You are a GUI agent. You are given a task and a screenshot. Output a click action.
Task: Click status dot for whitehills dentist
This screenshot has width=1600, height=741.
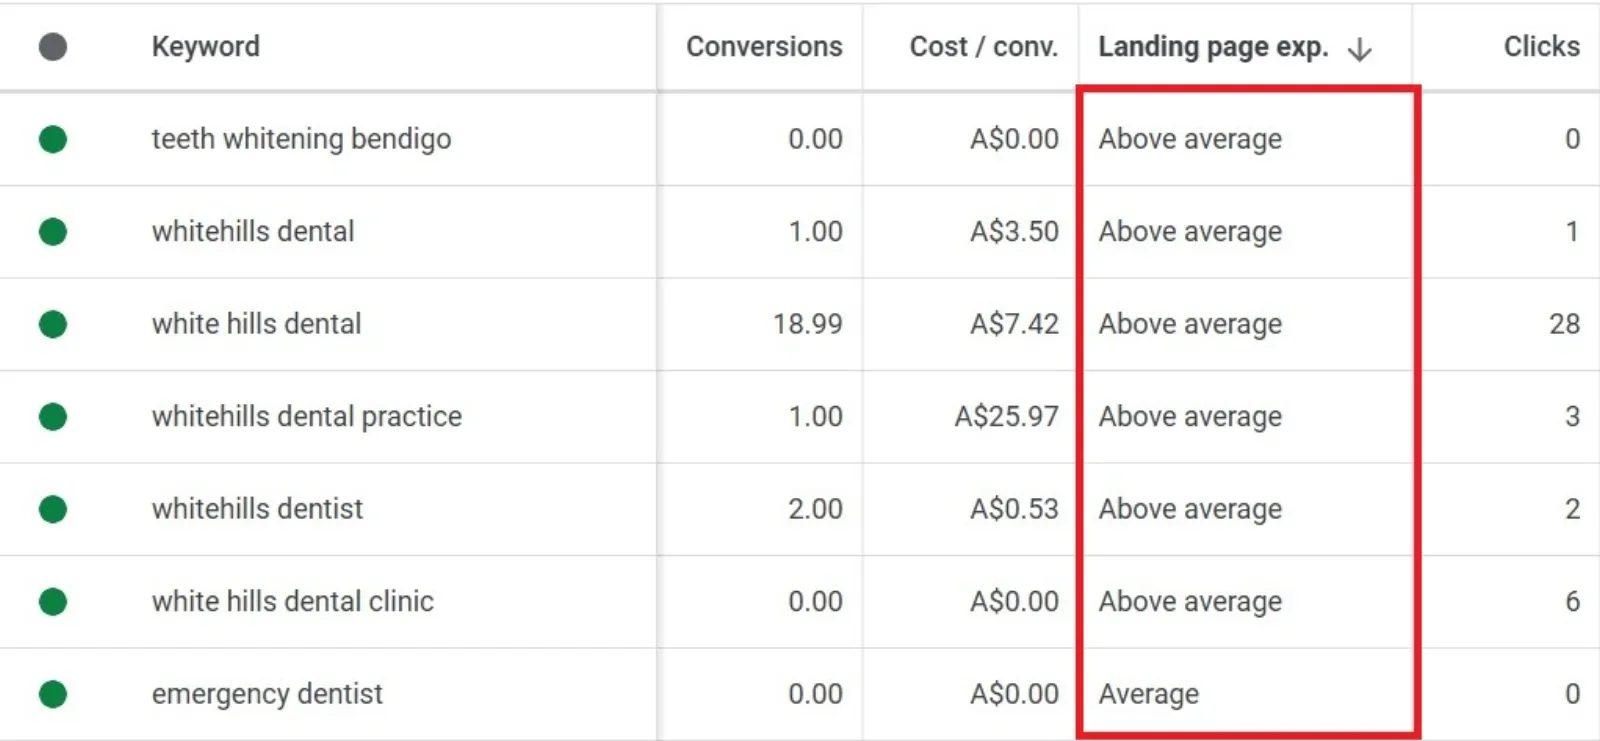click(x=53, y=509)
